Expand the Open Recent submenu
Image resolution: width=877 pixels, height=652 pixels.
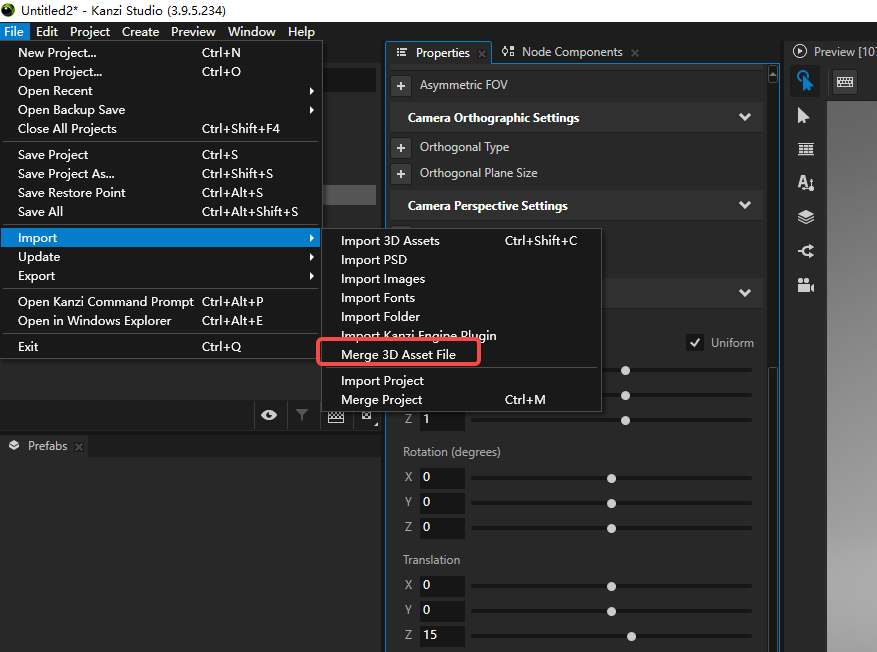(161, 91)
